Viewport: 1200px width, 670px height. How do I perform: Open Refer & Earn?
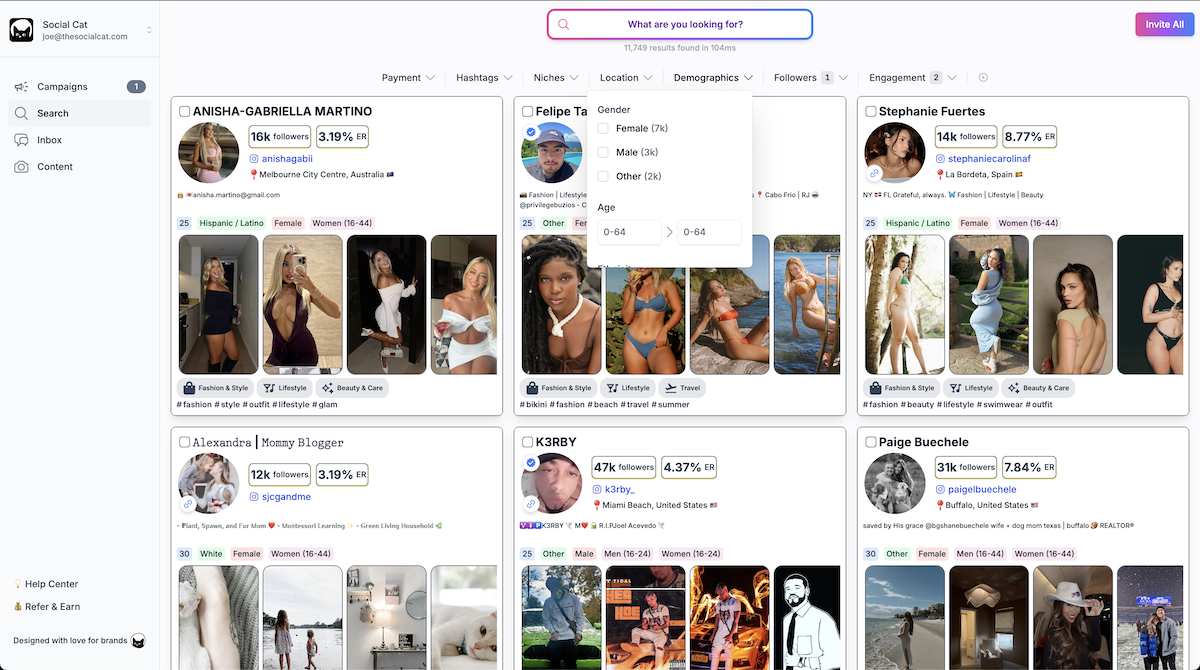click(47, 607)
